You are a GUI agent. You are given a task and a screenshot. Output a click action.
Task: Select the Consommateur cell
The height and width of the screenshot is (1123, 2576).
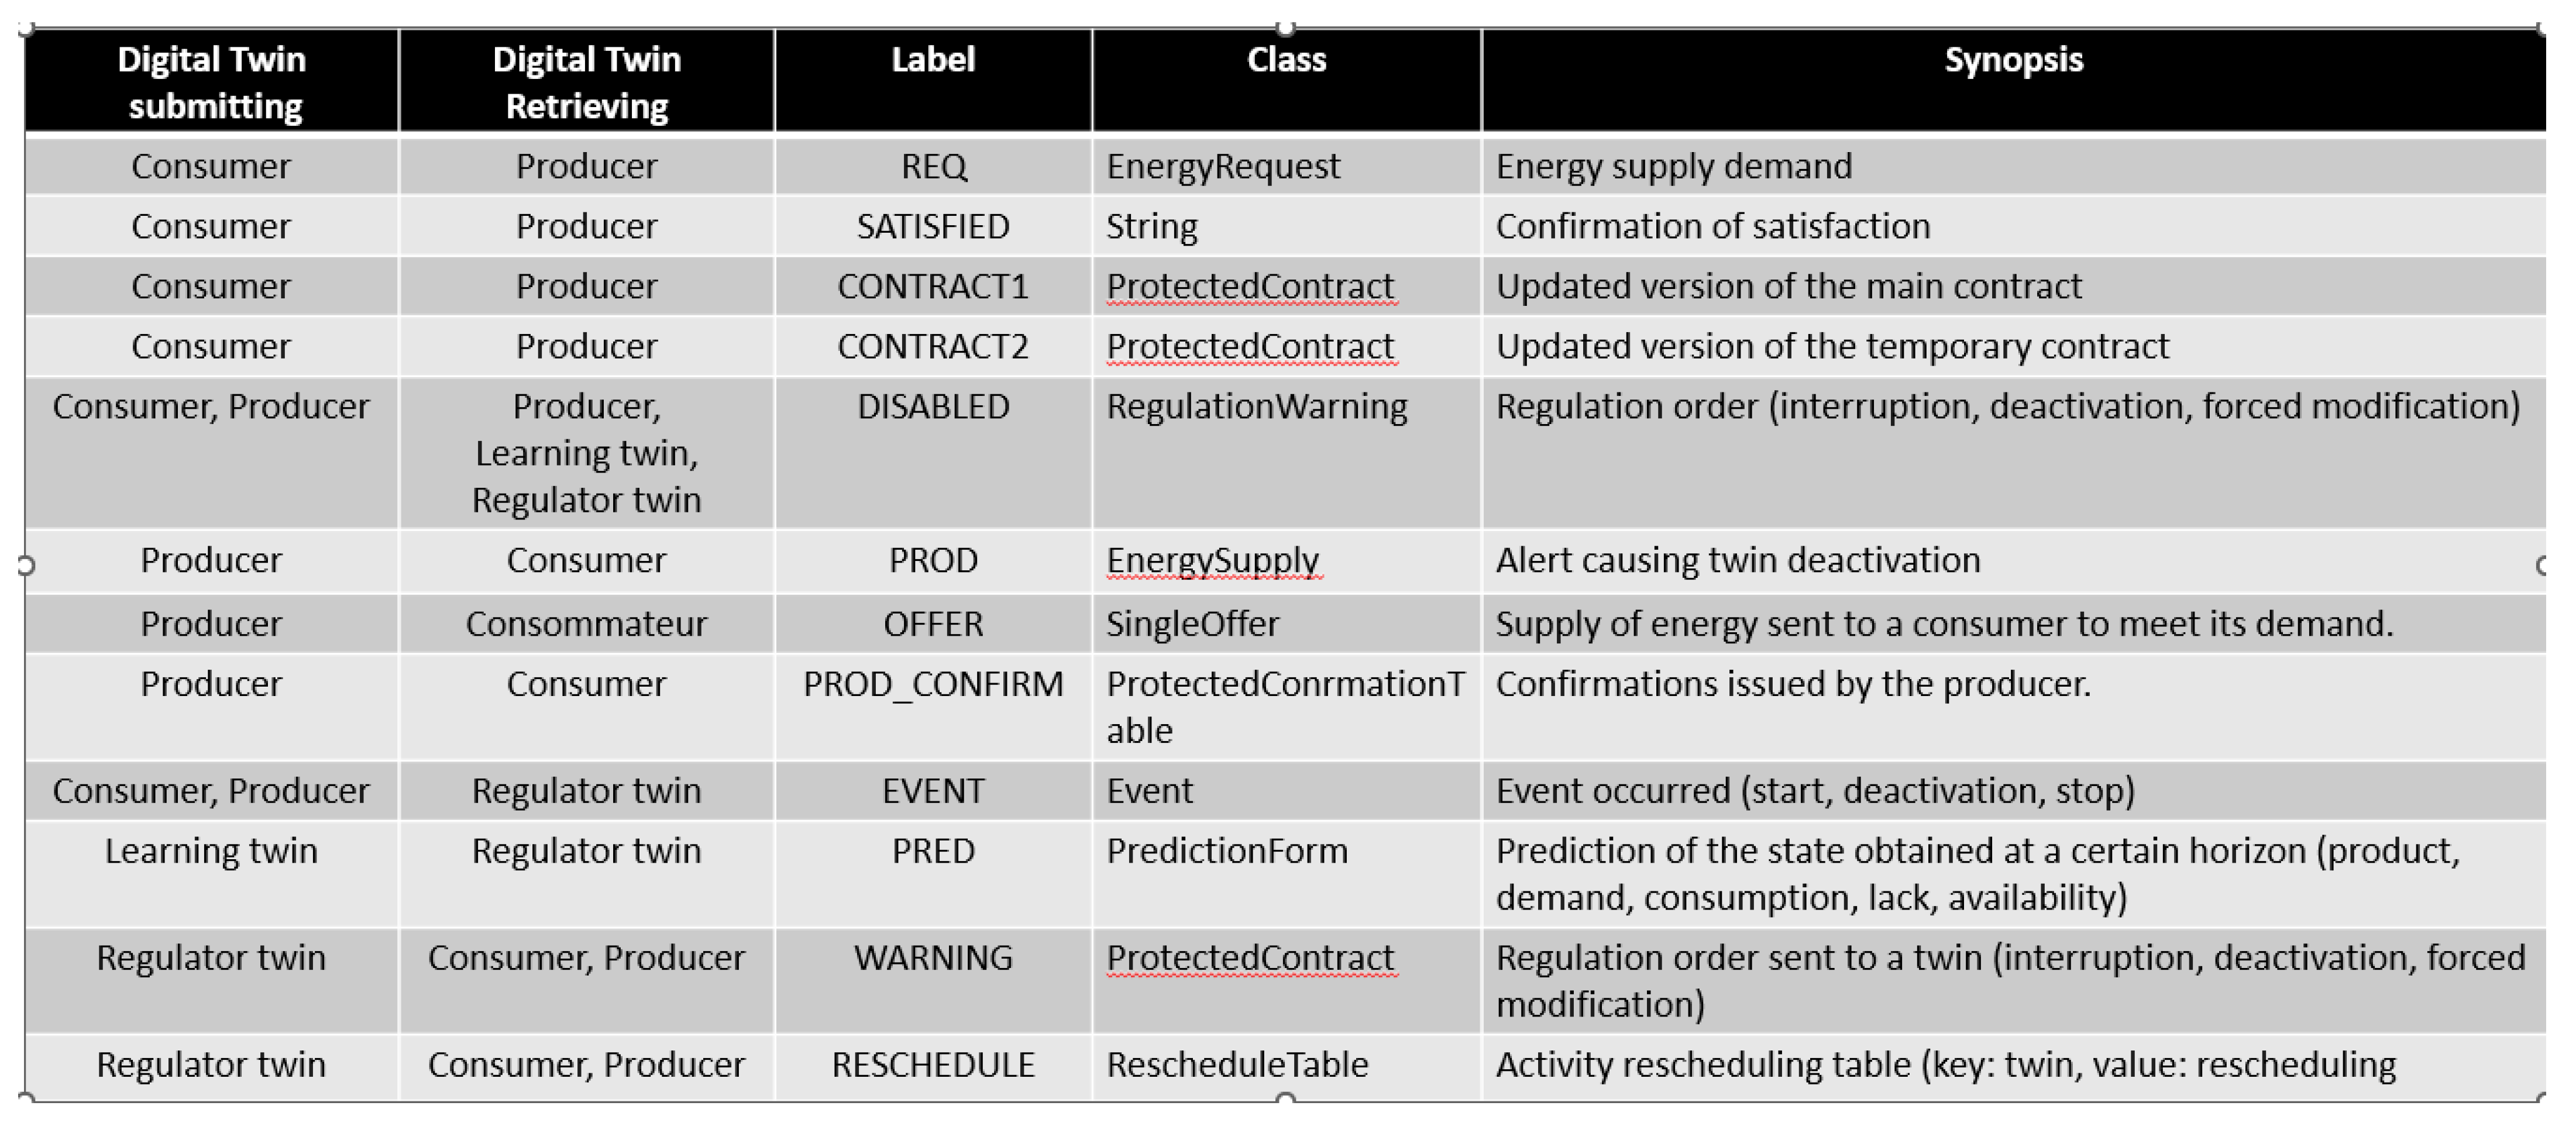tap(586, 624)
